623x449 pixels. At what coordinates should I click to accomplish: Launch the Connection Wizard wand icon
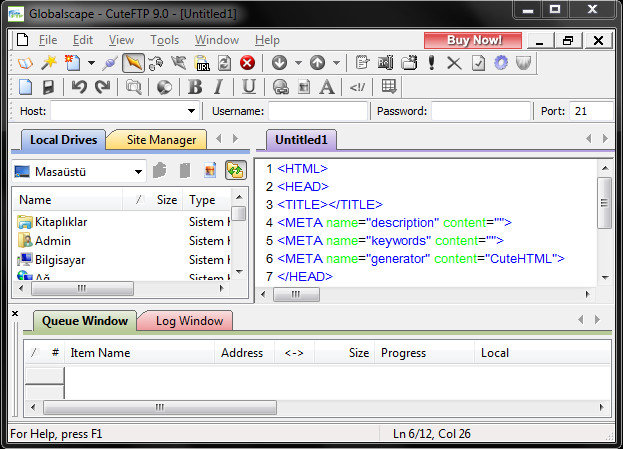pos(49,63)
